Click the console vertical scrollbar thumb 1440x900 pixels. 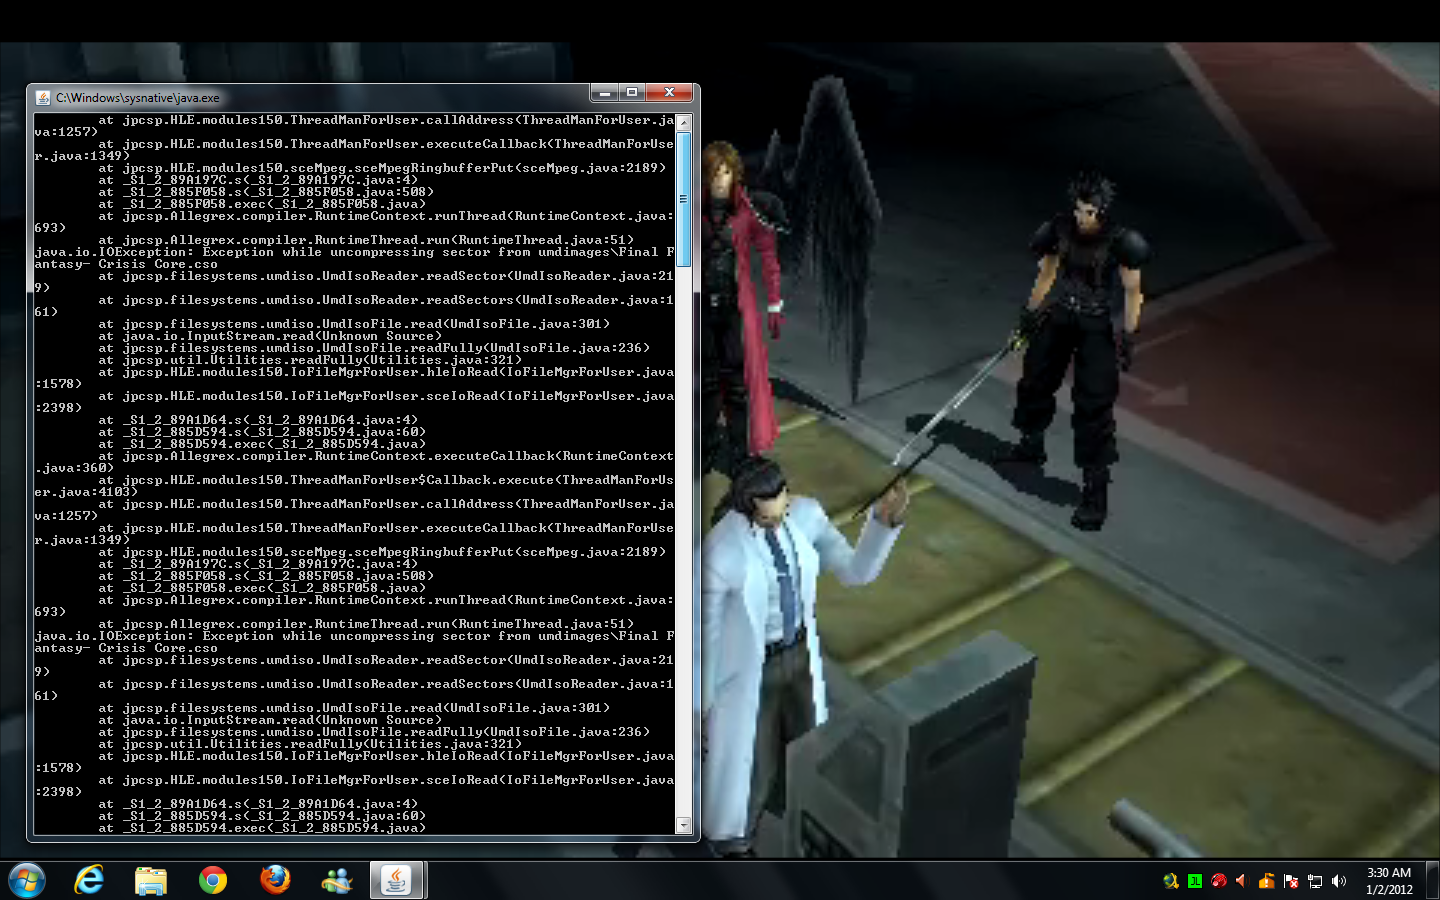point(684,200)
